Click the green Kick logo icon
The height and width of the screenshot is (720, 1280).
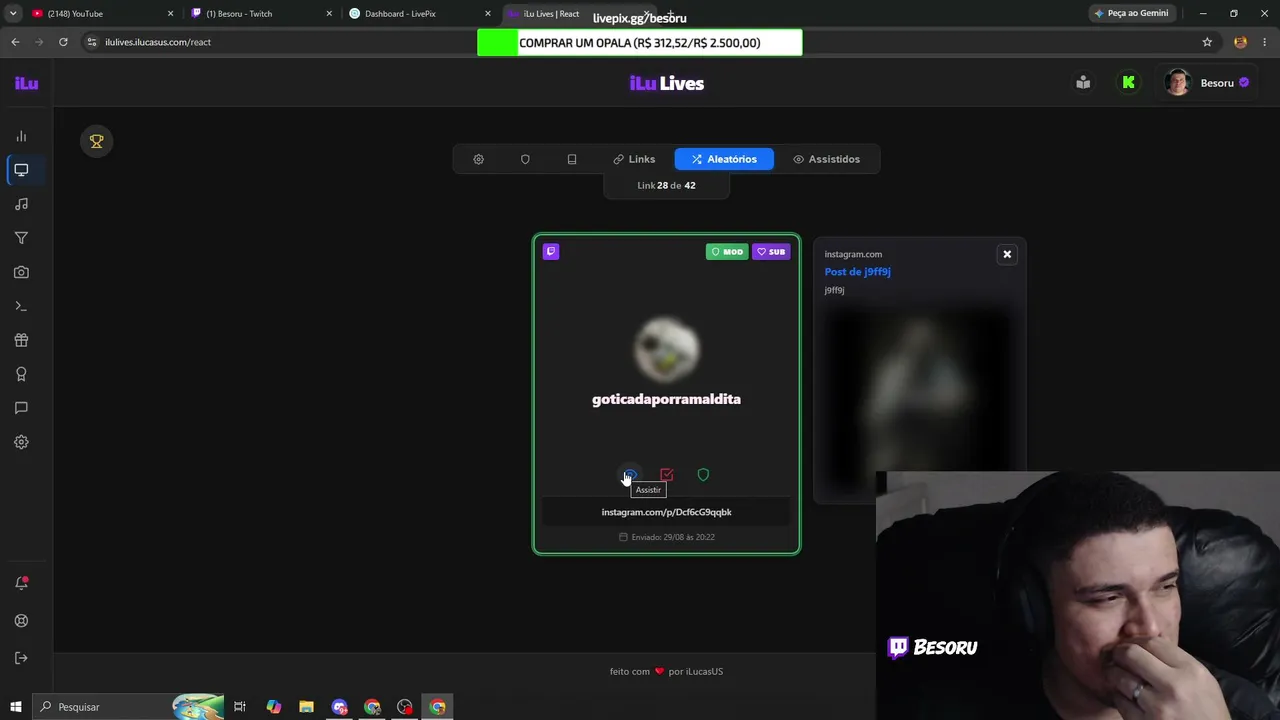point(1129,83)
